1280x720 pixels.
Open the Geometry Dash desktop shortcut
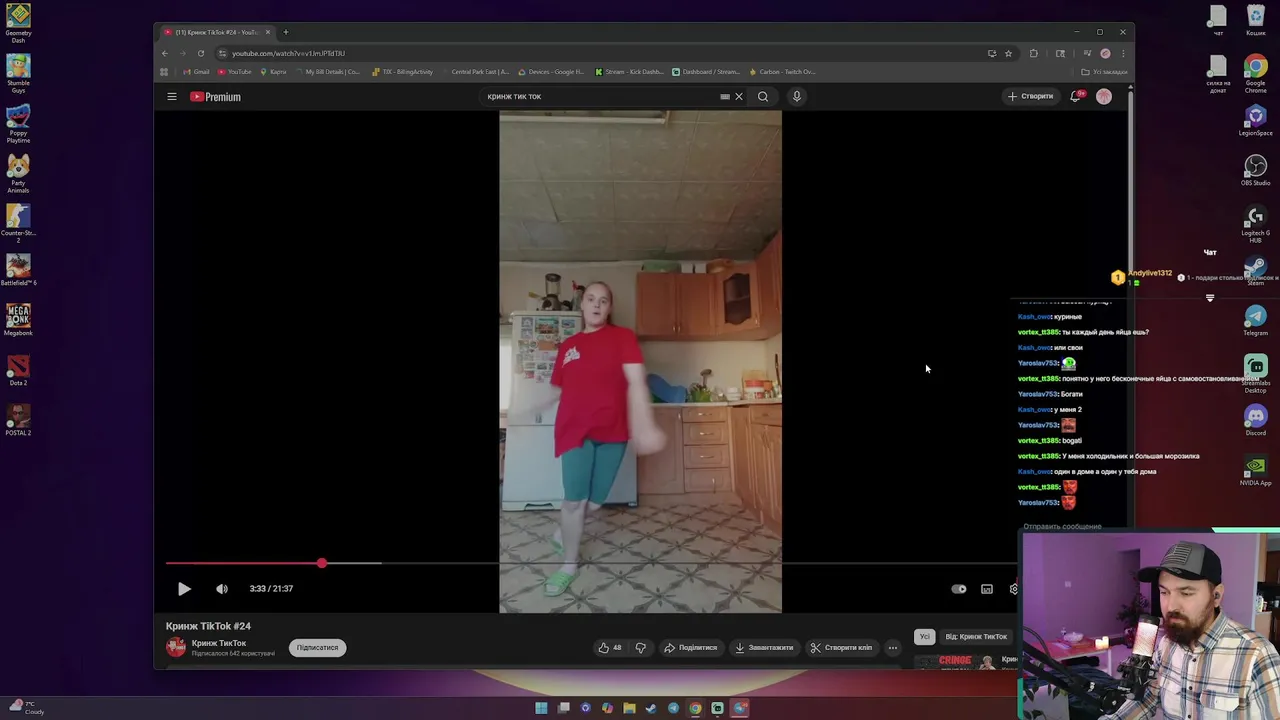pyautogui.click(x=18, y=24)
